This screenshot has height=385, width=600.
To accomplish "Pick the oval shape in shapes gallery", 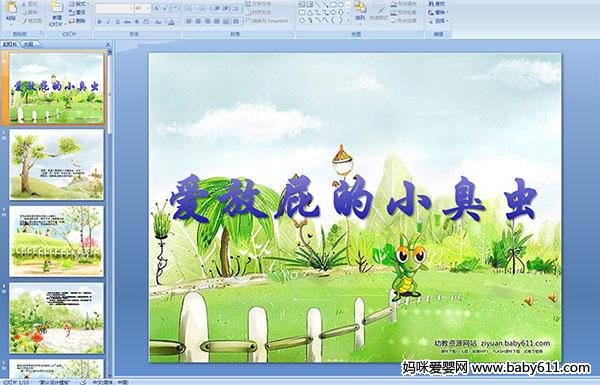I will pos(342,5).
